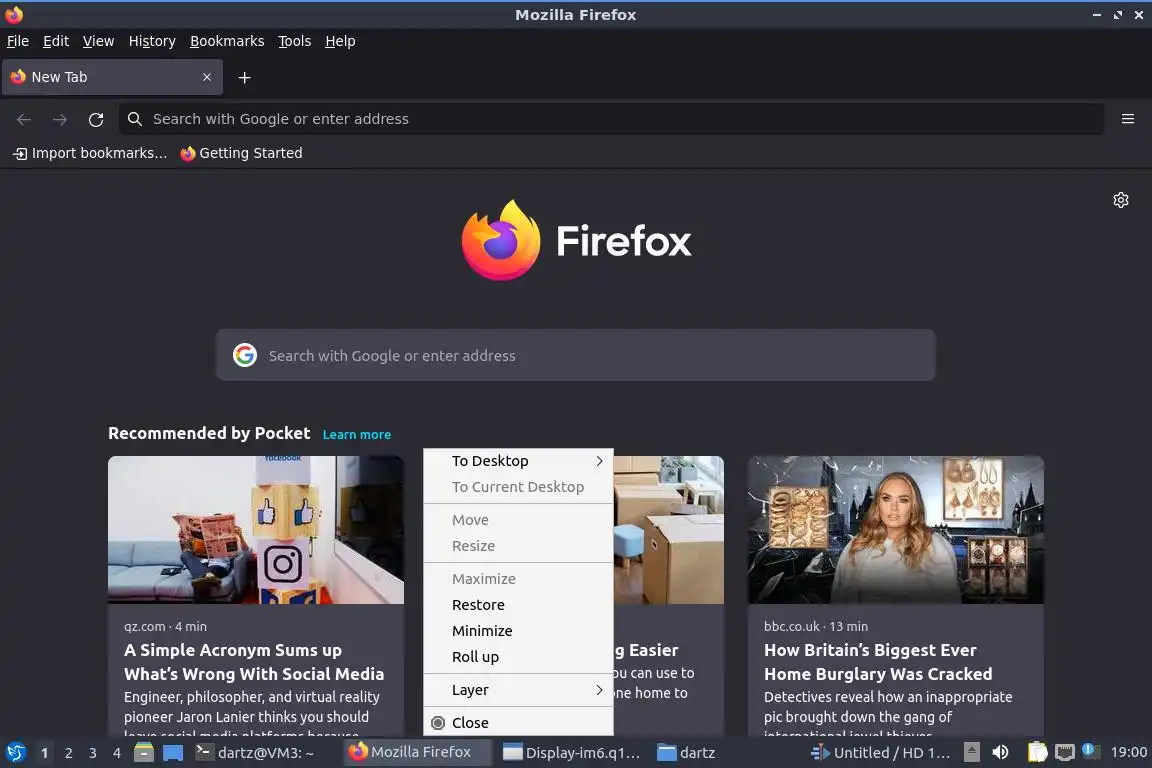Open the Tools menu

pyautogui.click(x=295, y=41)
